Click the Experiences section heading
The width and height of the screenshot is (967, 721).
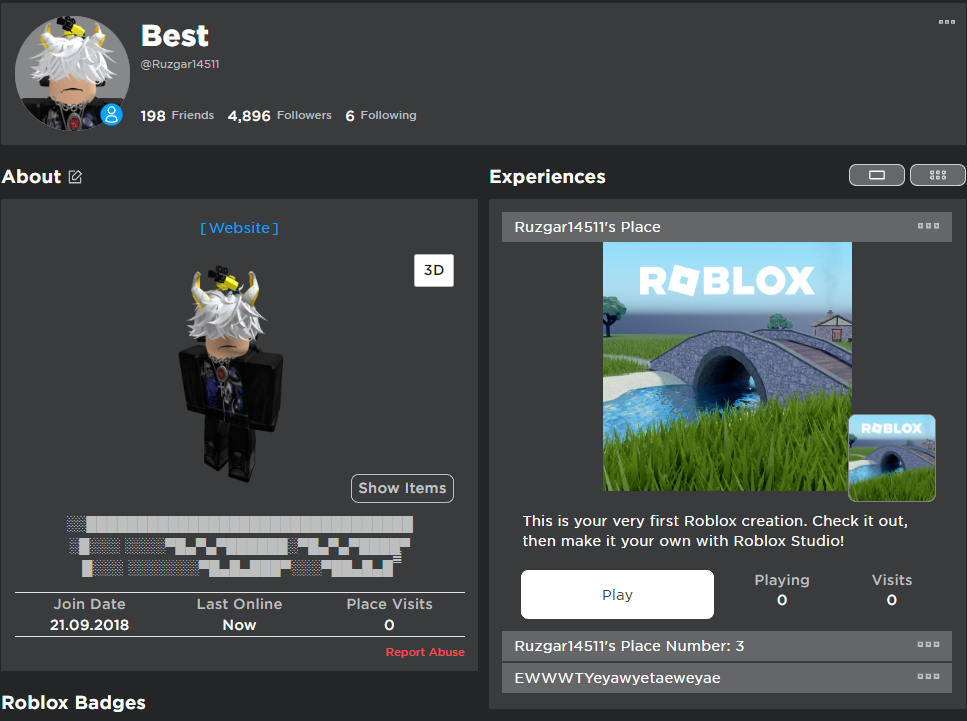click(547, 176)
